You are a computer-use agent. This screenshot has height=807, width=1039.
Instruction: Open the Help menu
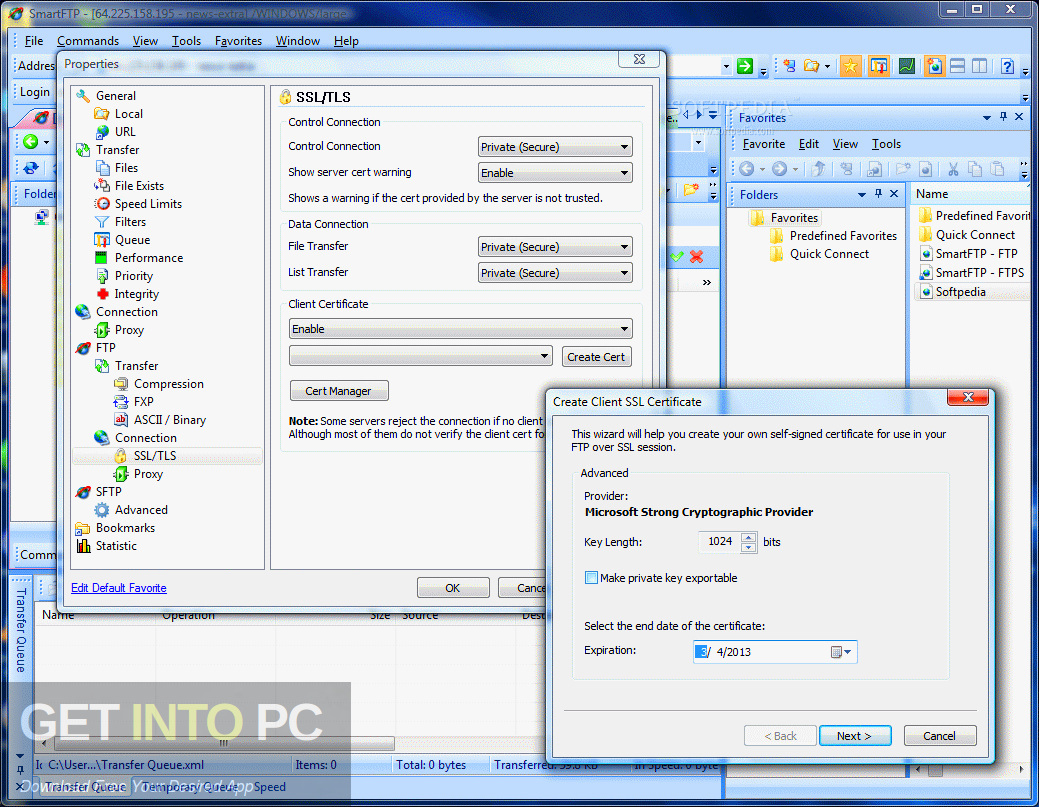[346, 41]
